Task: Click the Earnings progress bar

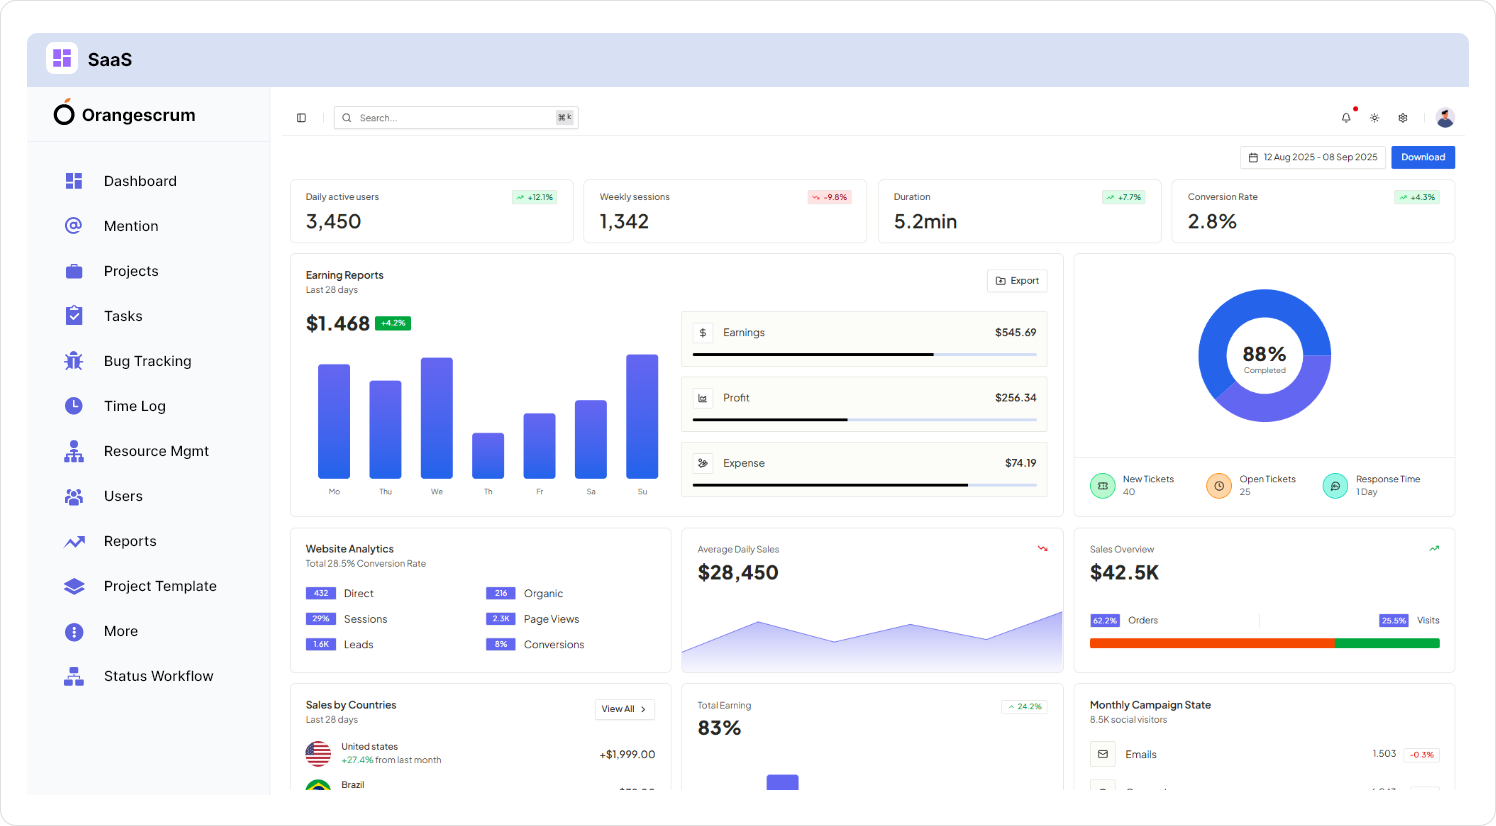Action: coord(864,354)
